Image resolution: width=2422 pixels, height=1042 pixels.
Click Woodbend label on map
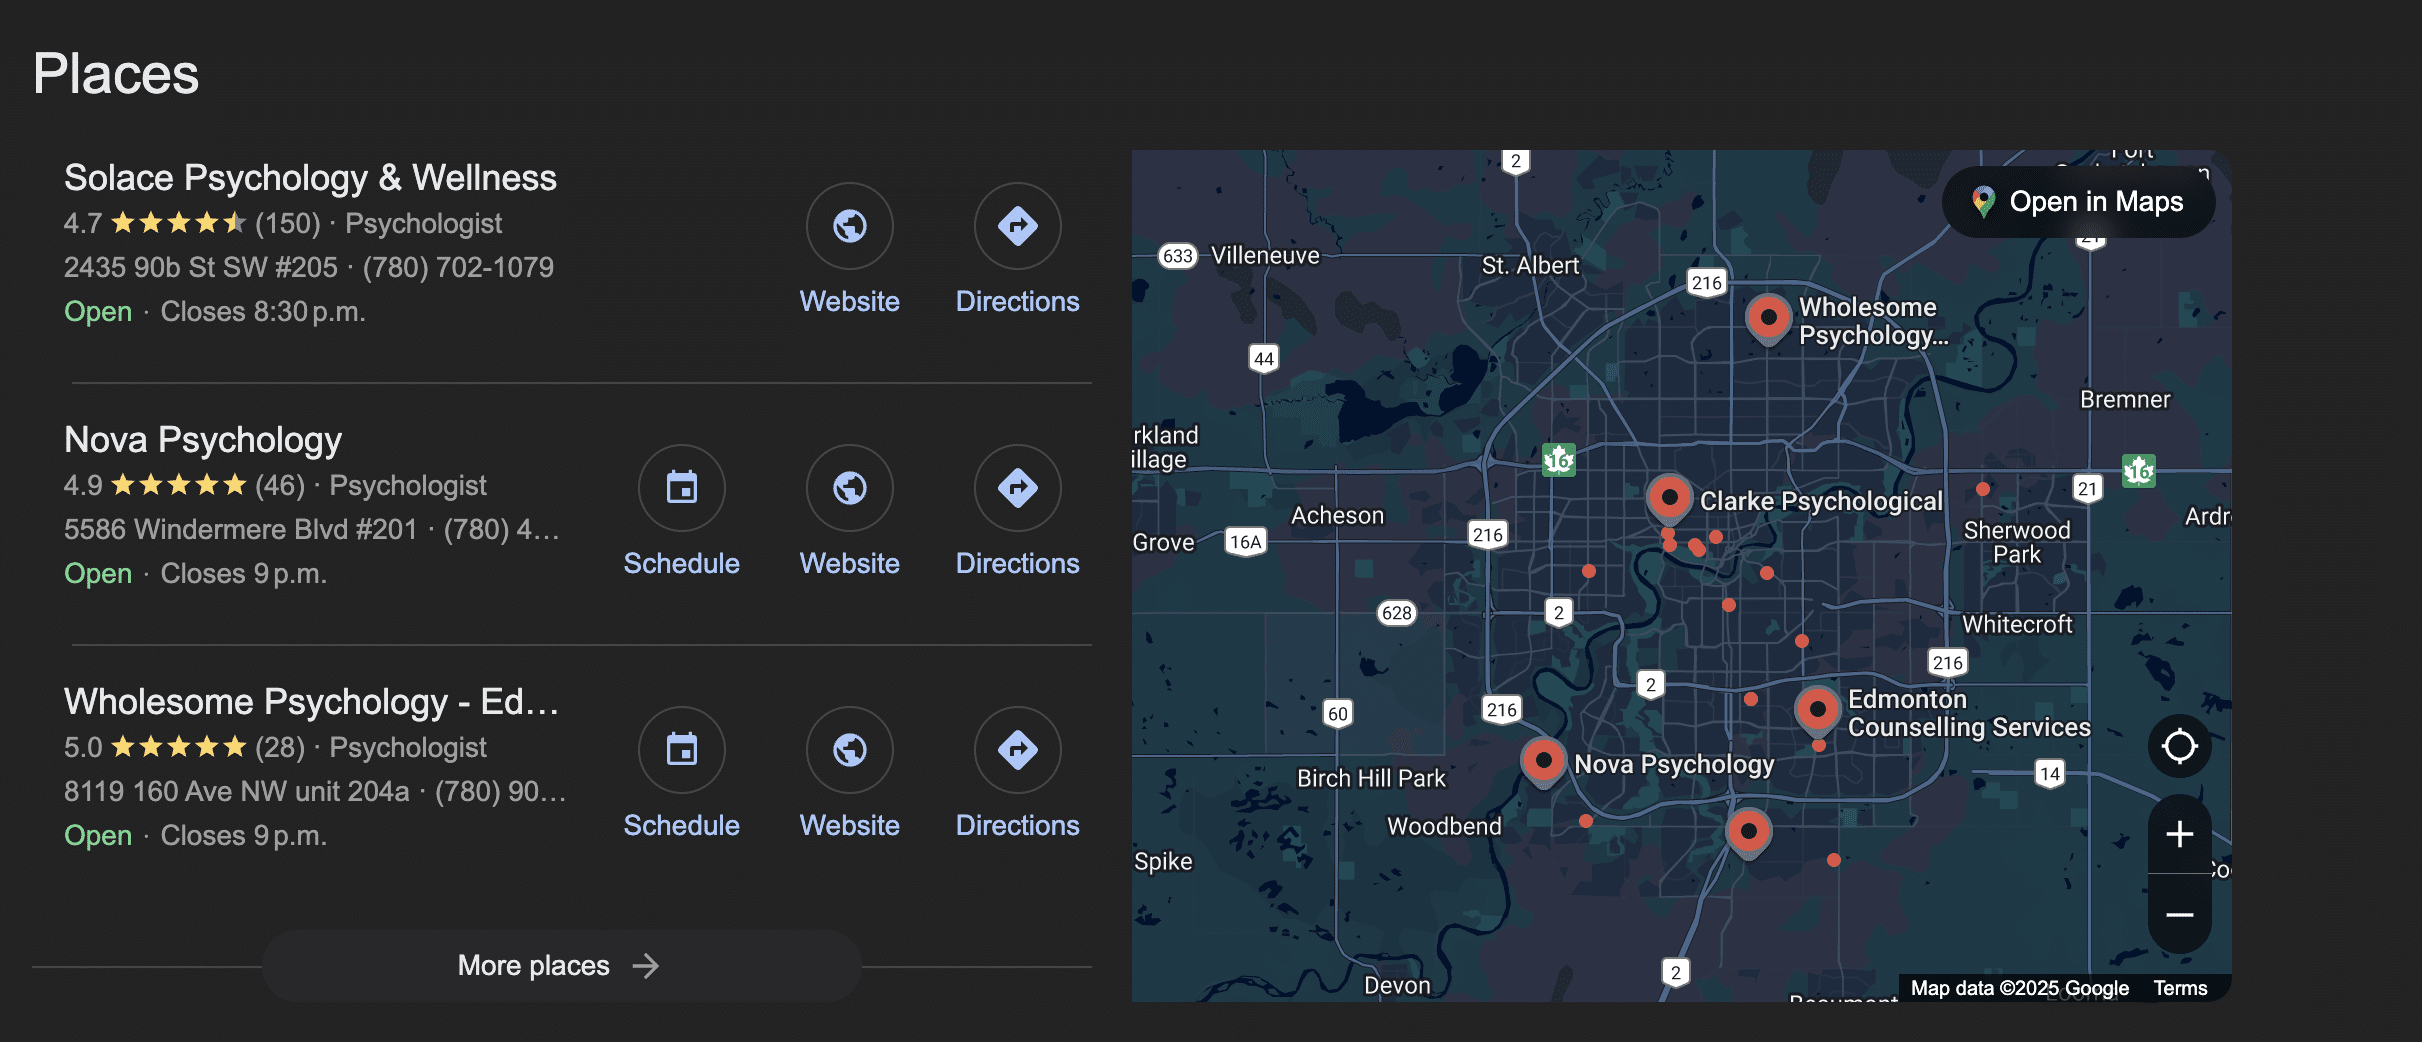[1444, 827]
